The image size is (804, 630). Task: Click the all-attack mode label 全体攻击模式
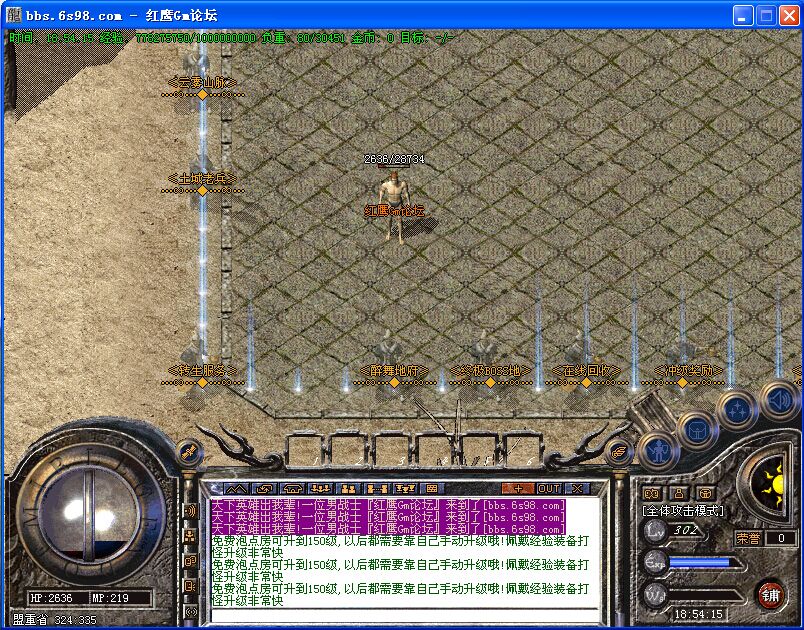pyautogui.click(x=684, y=511)
